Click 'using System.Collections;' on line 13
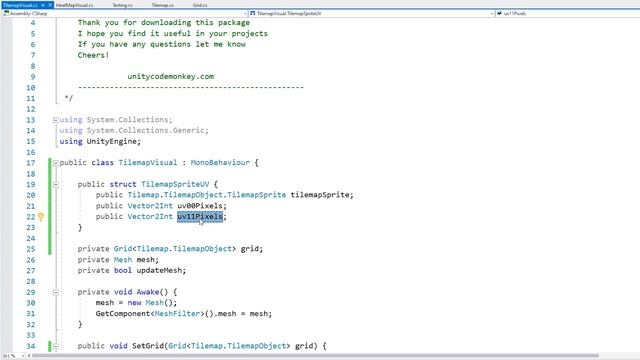The height and width of the screenshot is (360, 640). point(116,120)
